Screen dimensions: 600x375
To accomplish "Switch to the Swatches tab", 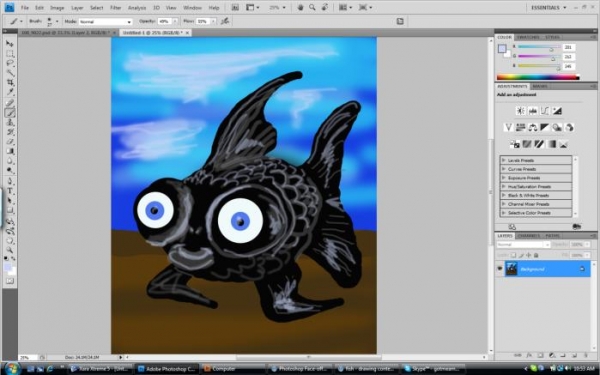I will [x=528, y=37].
